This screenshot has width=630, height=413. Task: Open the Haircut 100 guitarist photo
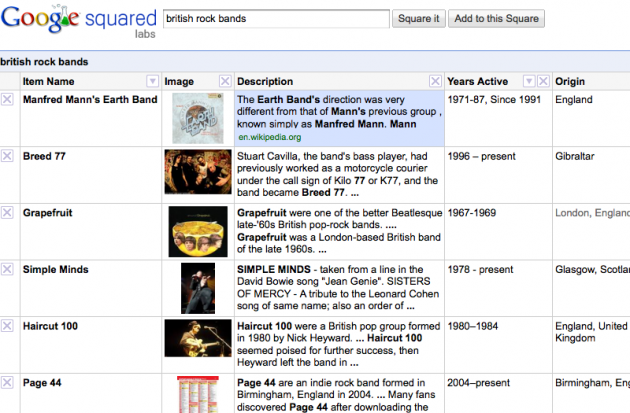click(198, 338)
